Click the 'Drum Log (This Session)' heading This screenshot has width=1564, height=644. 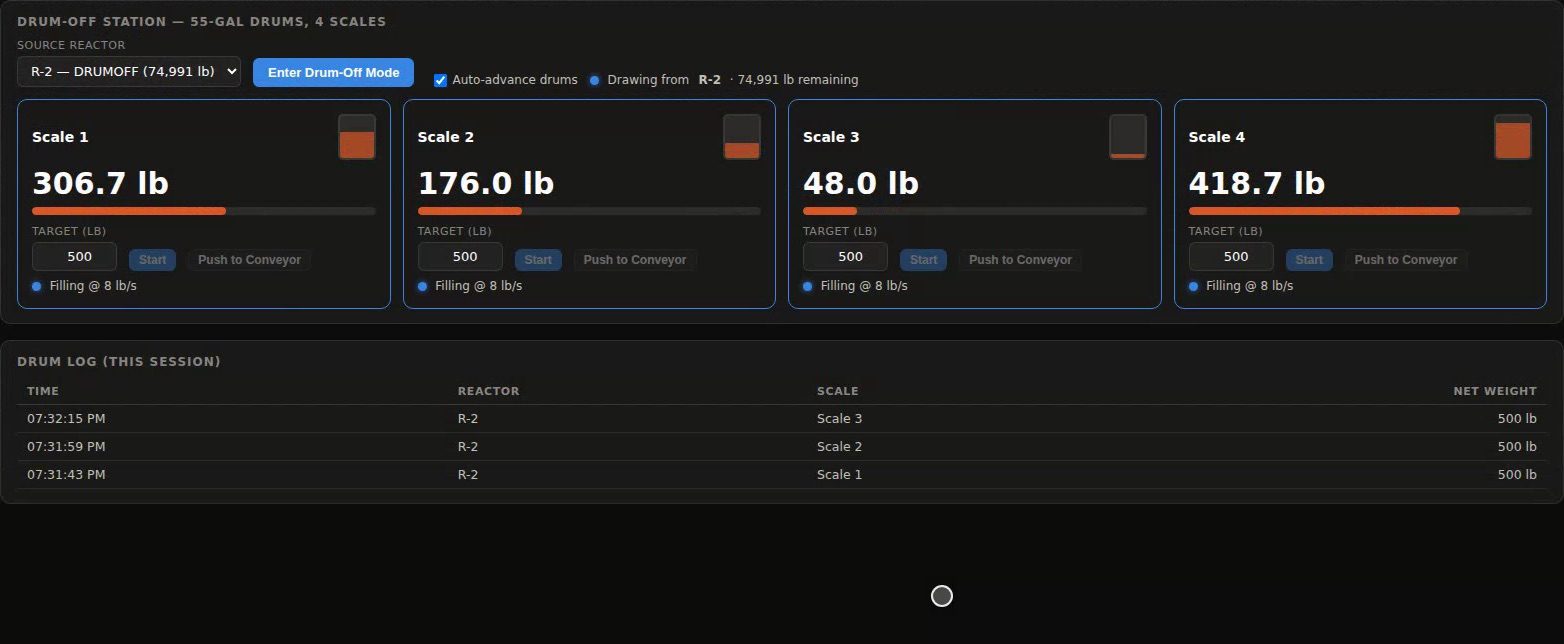(119, 361)
